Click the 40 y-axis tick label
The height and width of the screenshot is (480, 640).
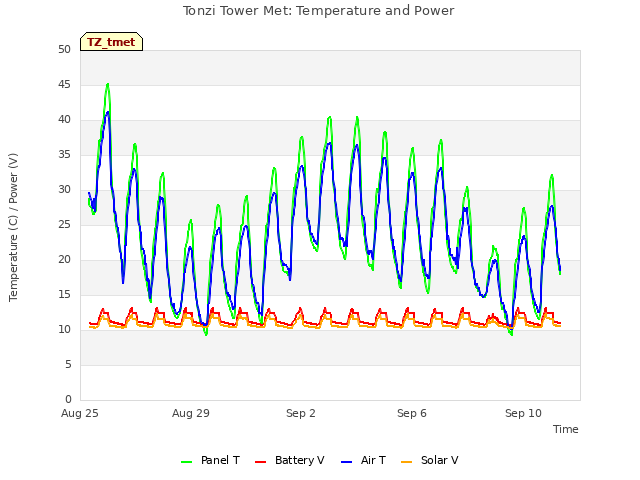[x=64, y=120]
